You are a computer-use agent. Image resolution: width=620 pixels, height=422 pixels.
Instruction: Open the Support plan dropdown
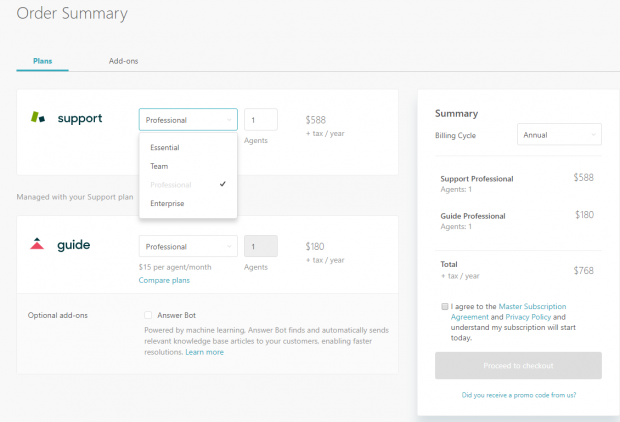[x=188, y=119]
